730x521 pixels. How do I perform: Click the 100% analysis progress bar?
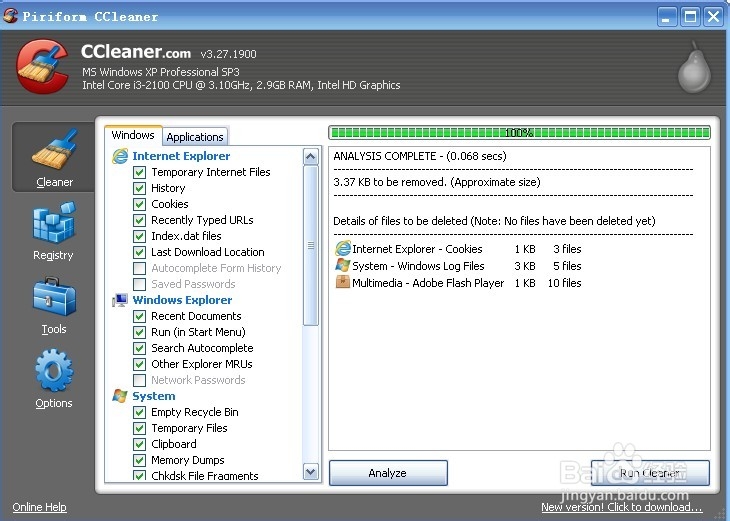click(x=519, y=133)
